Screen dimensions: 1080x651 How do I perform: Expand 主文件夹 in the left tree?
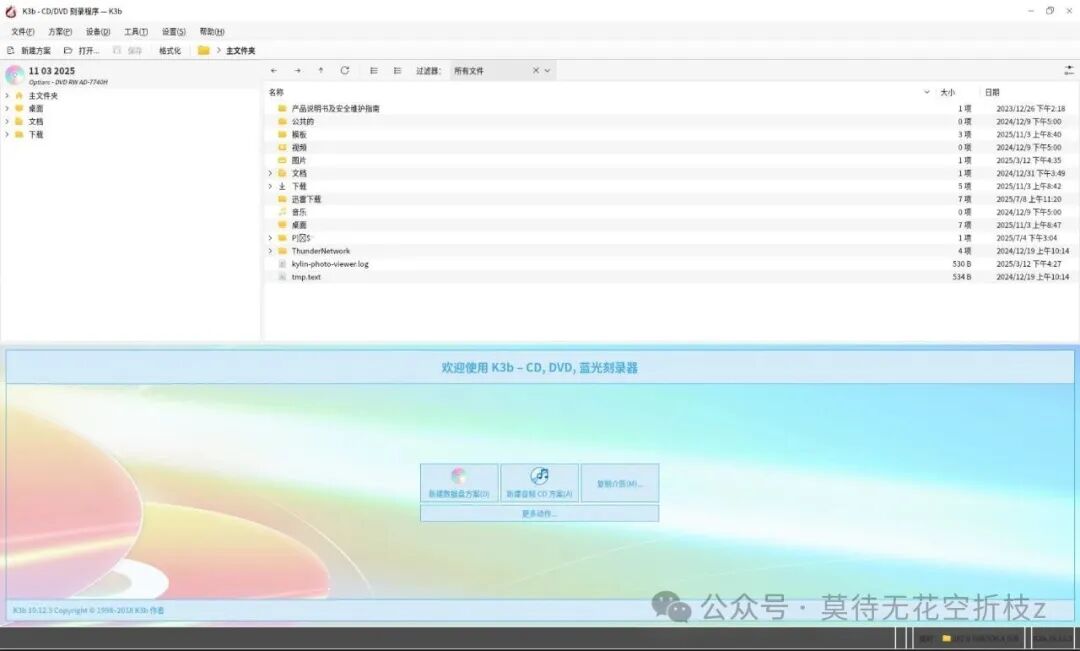tap(7, 96)
